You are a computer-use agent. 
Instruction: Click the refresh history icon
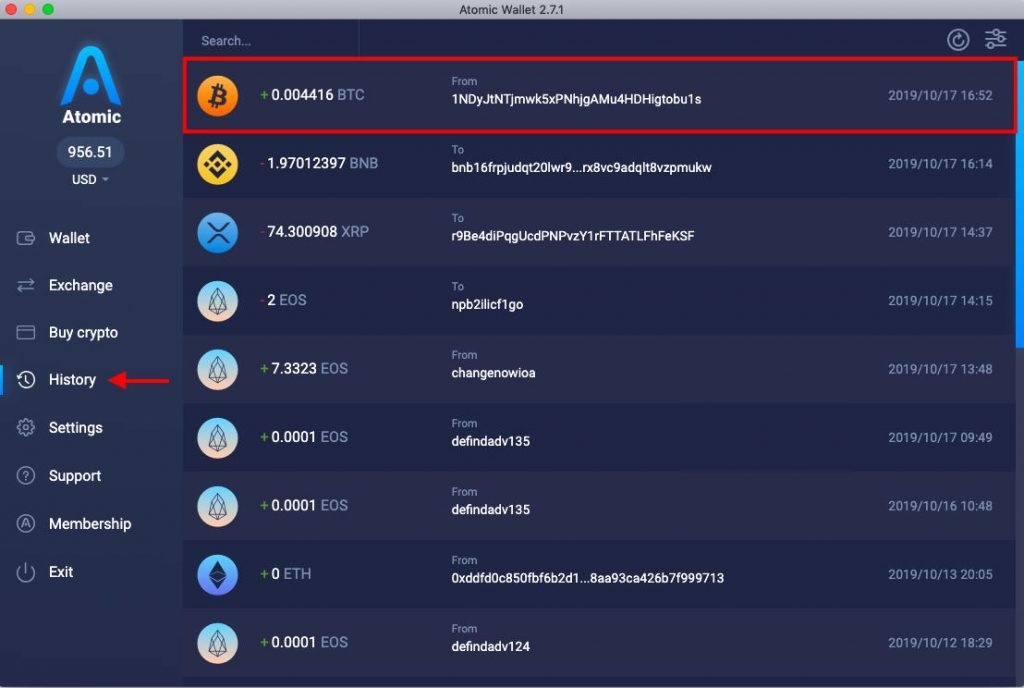coord(957,40)
